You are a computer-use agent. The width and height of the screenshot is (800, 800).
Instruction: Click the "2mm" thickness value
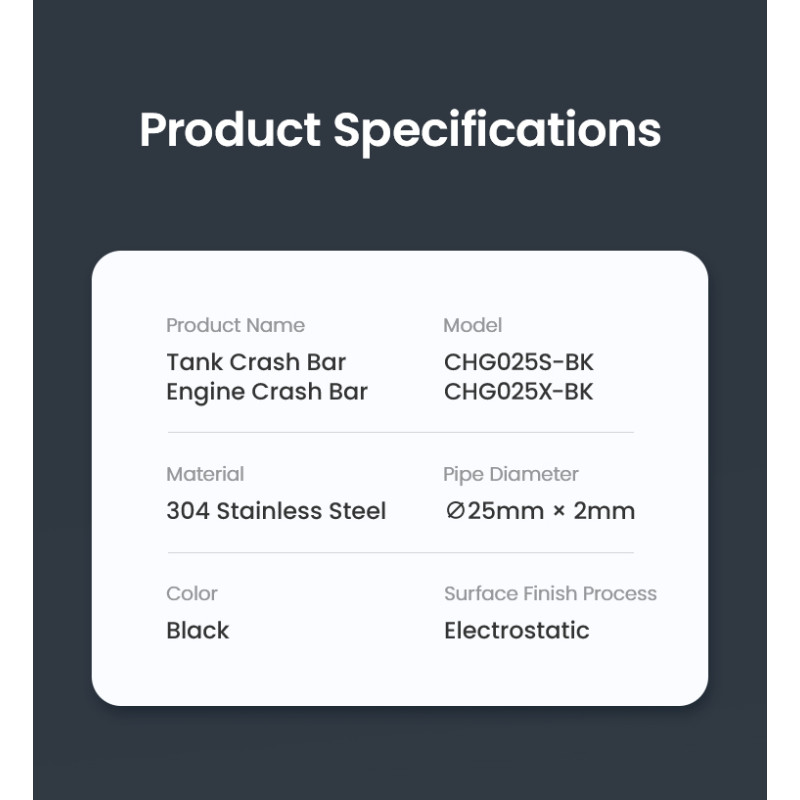pos(604,511)
